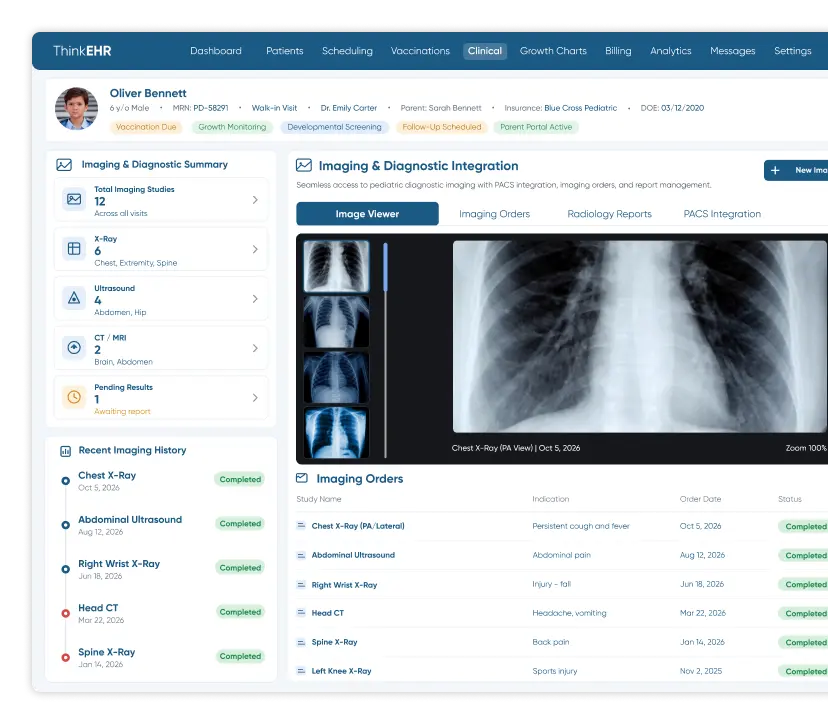828x724 pixels.
Task: Open Right Wrist X-Ray in Recent Imaging History
Action: (119, 563)
